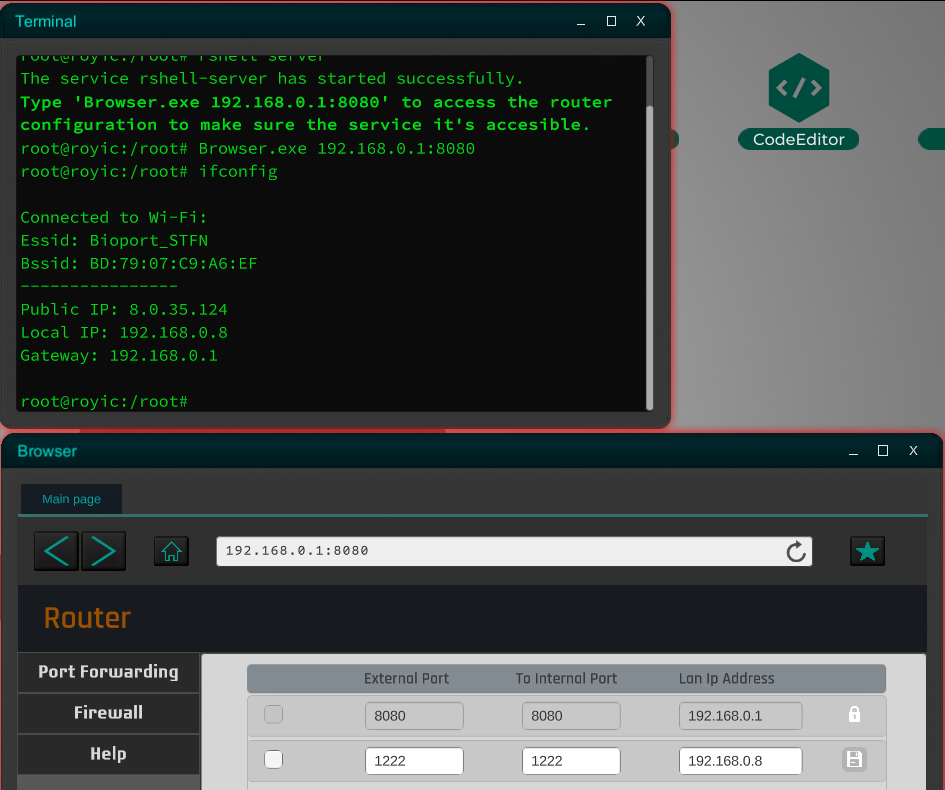Close the Browser window

[913, 451]
